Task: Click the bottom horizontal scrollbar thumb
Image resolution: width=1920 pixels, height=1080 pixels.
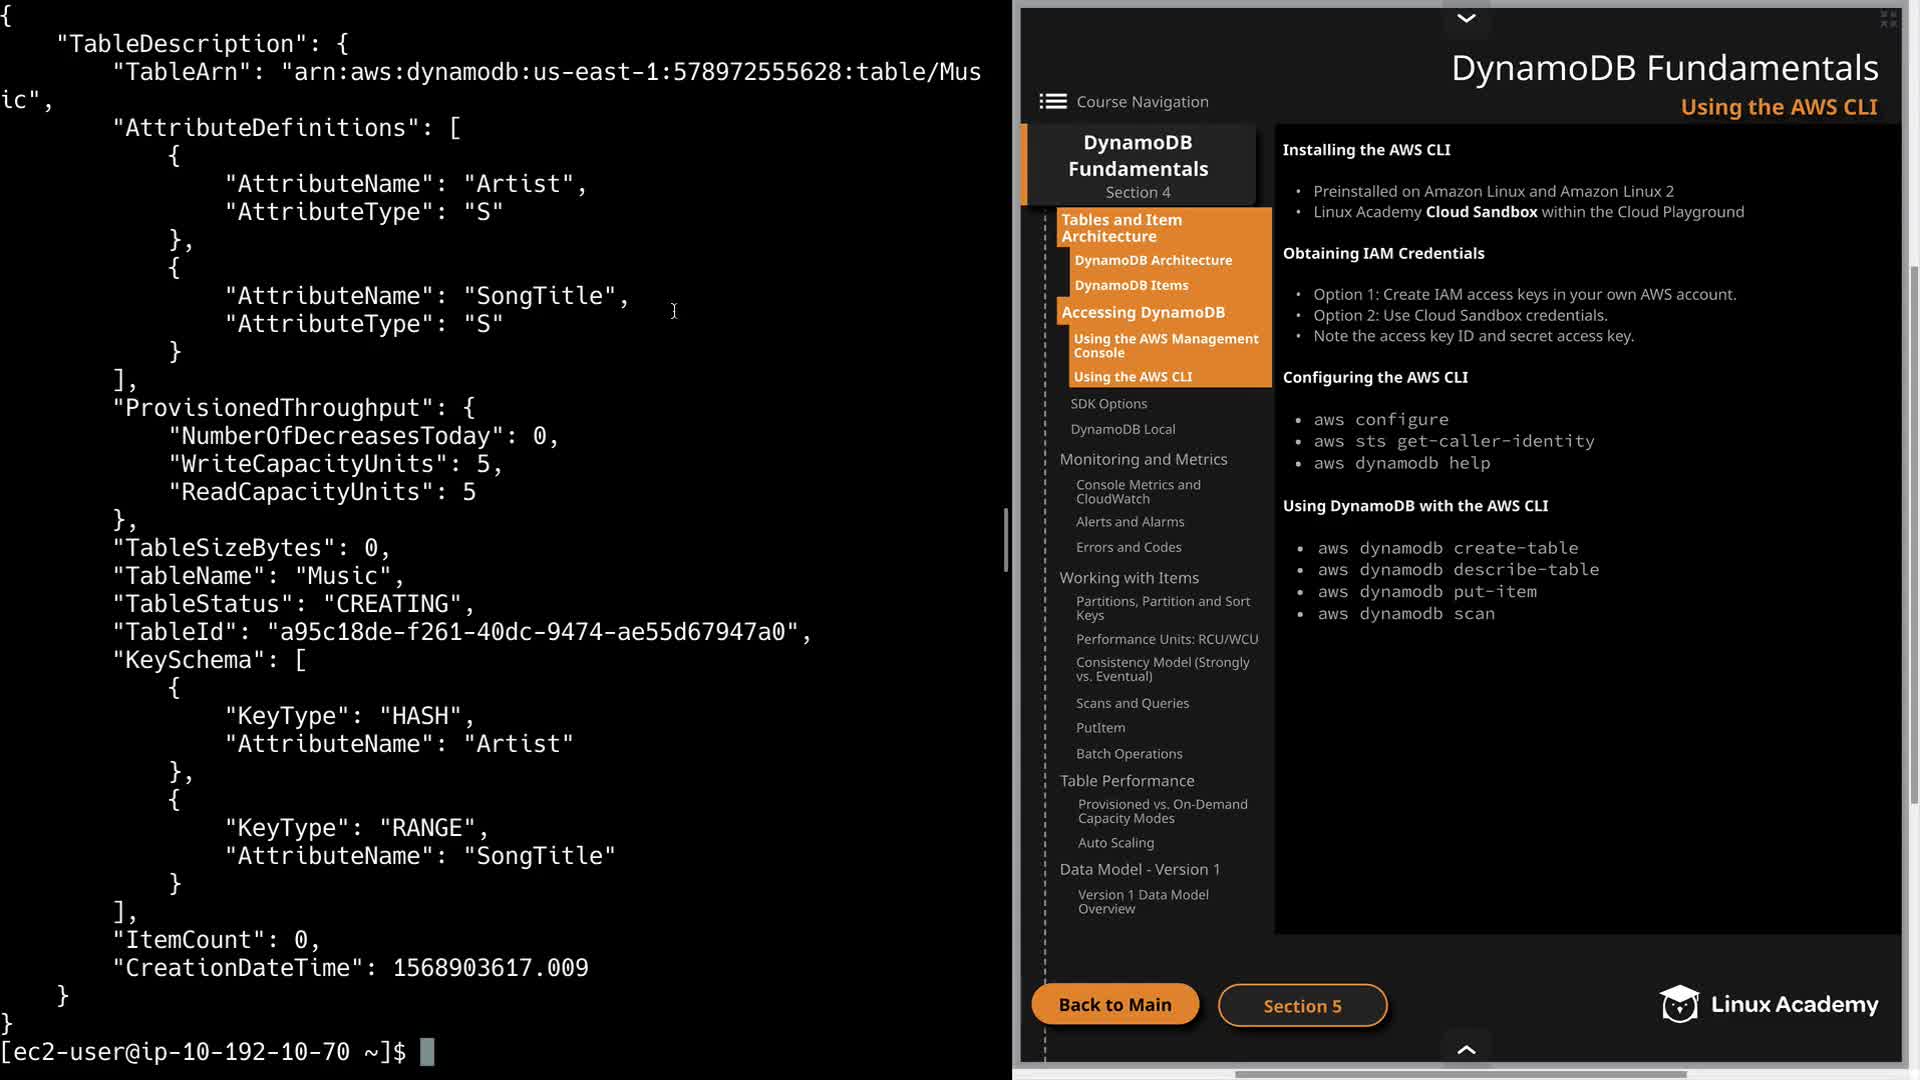Action: tap(1460, 1074)
